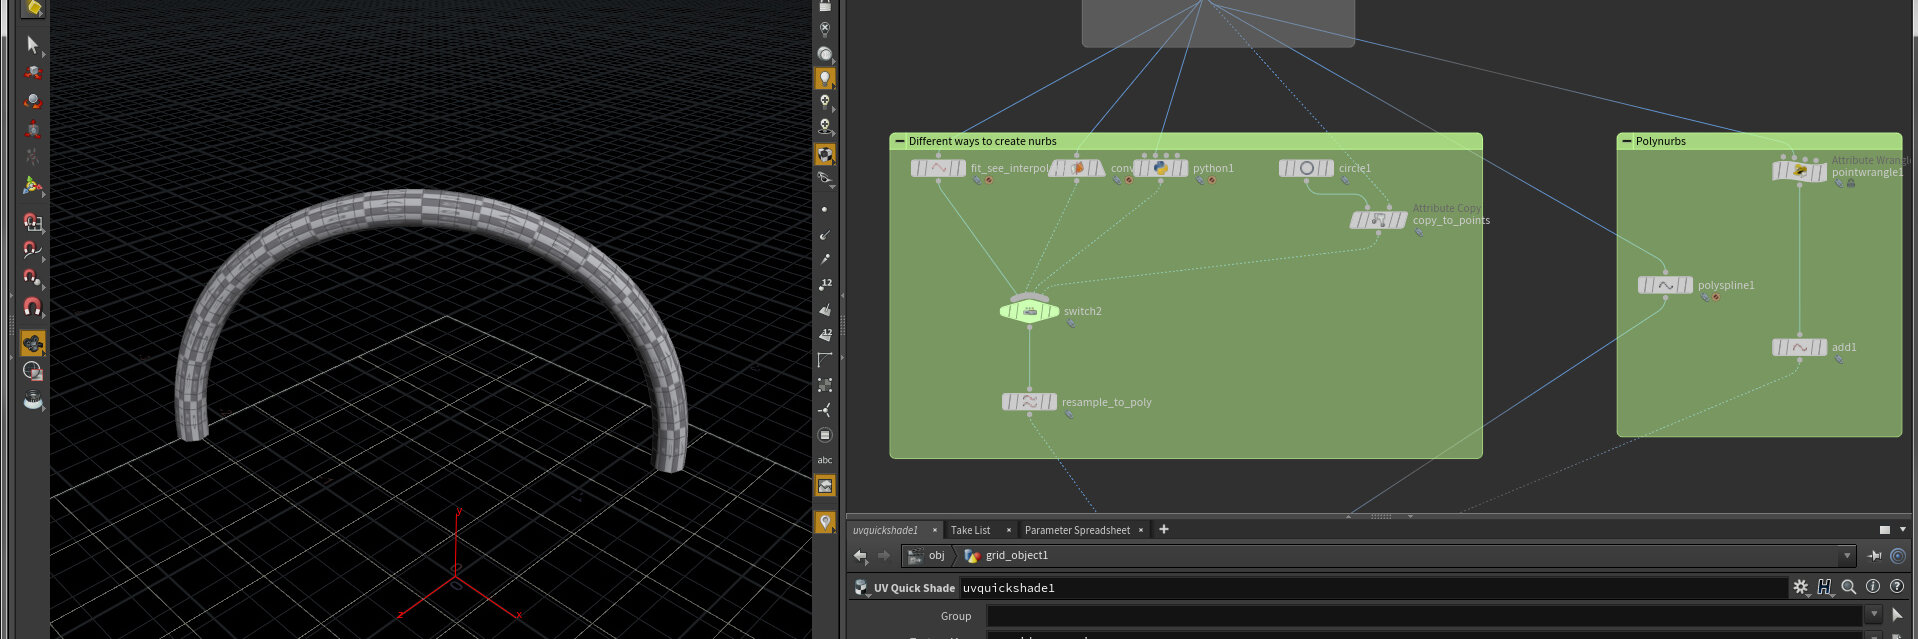Toggle the no-lighting crossed bulb icon

pos(825,29)
